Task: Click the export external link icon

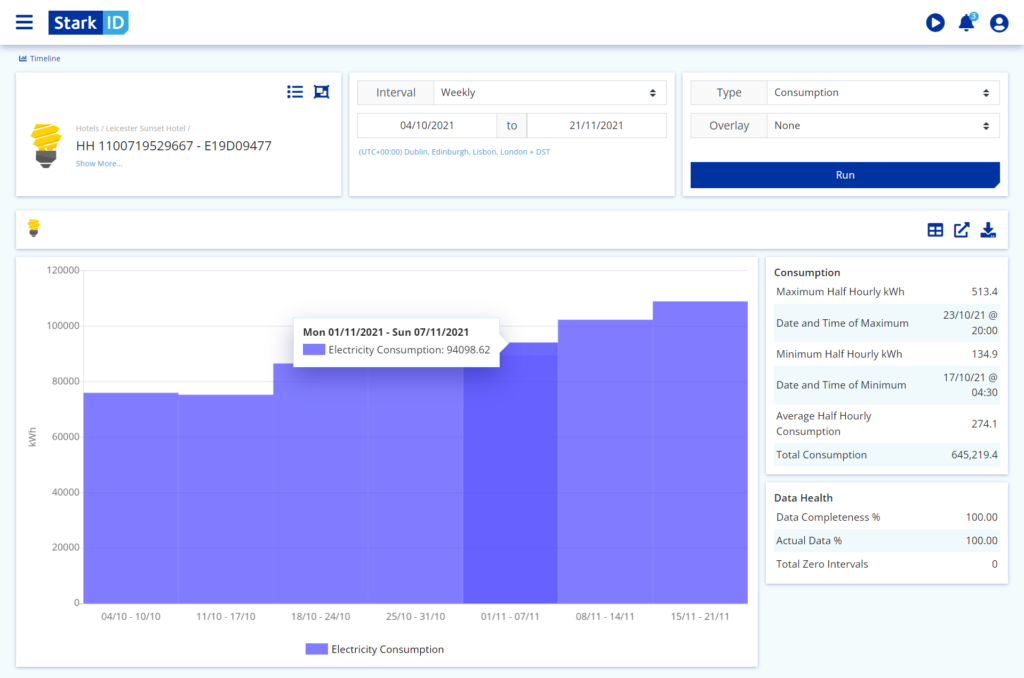Action: tap(961, 230)
